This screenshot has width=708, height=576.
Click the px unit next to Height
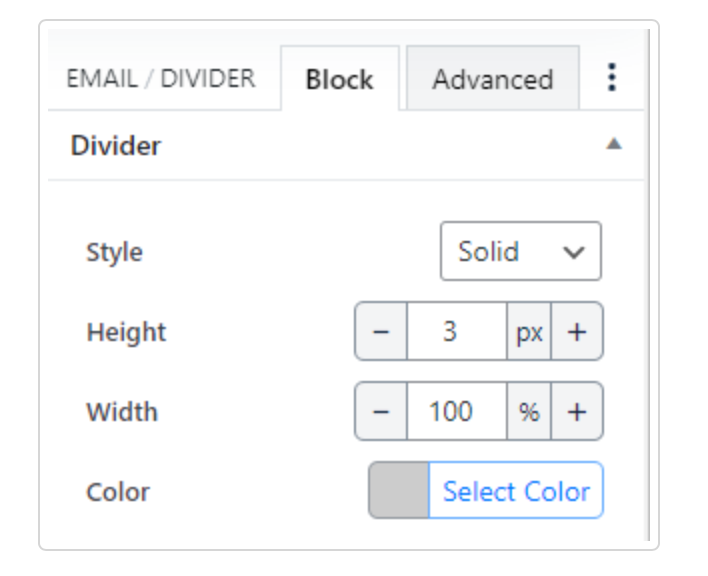[528, 332]
